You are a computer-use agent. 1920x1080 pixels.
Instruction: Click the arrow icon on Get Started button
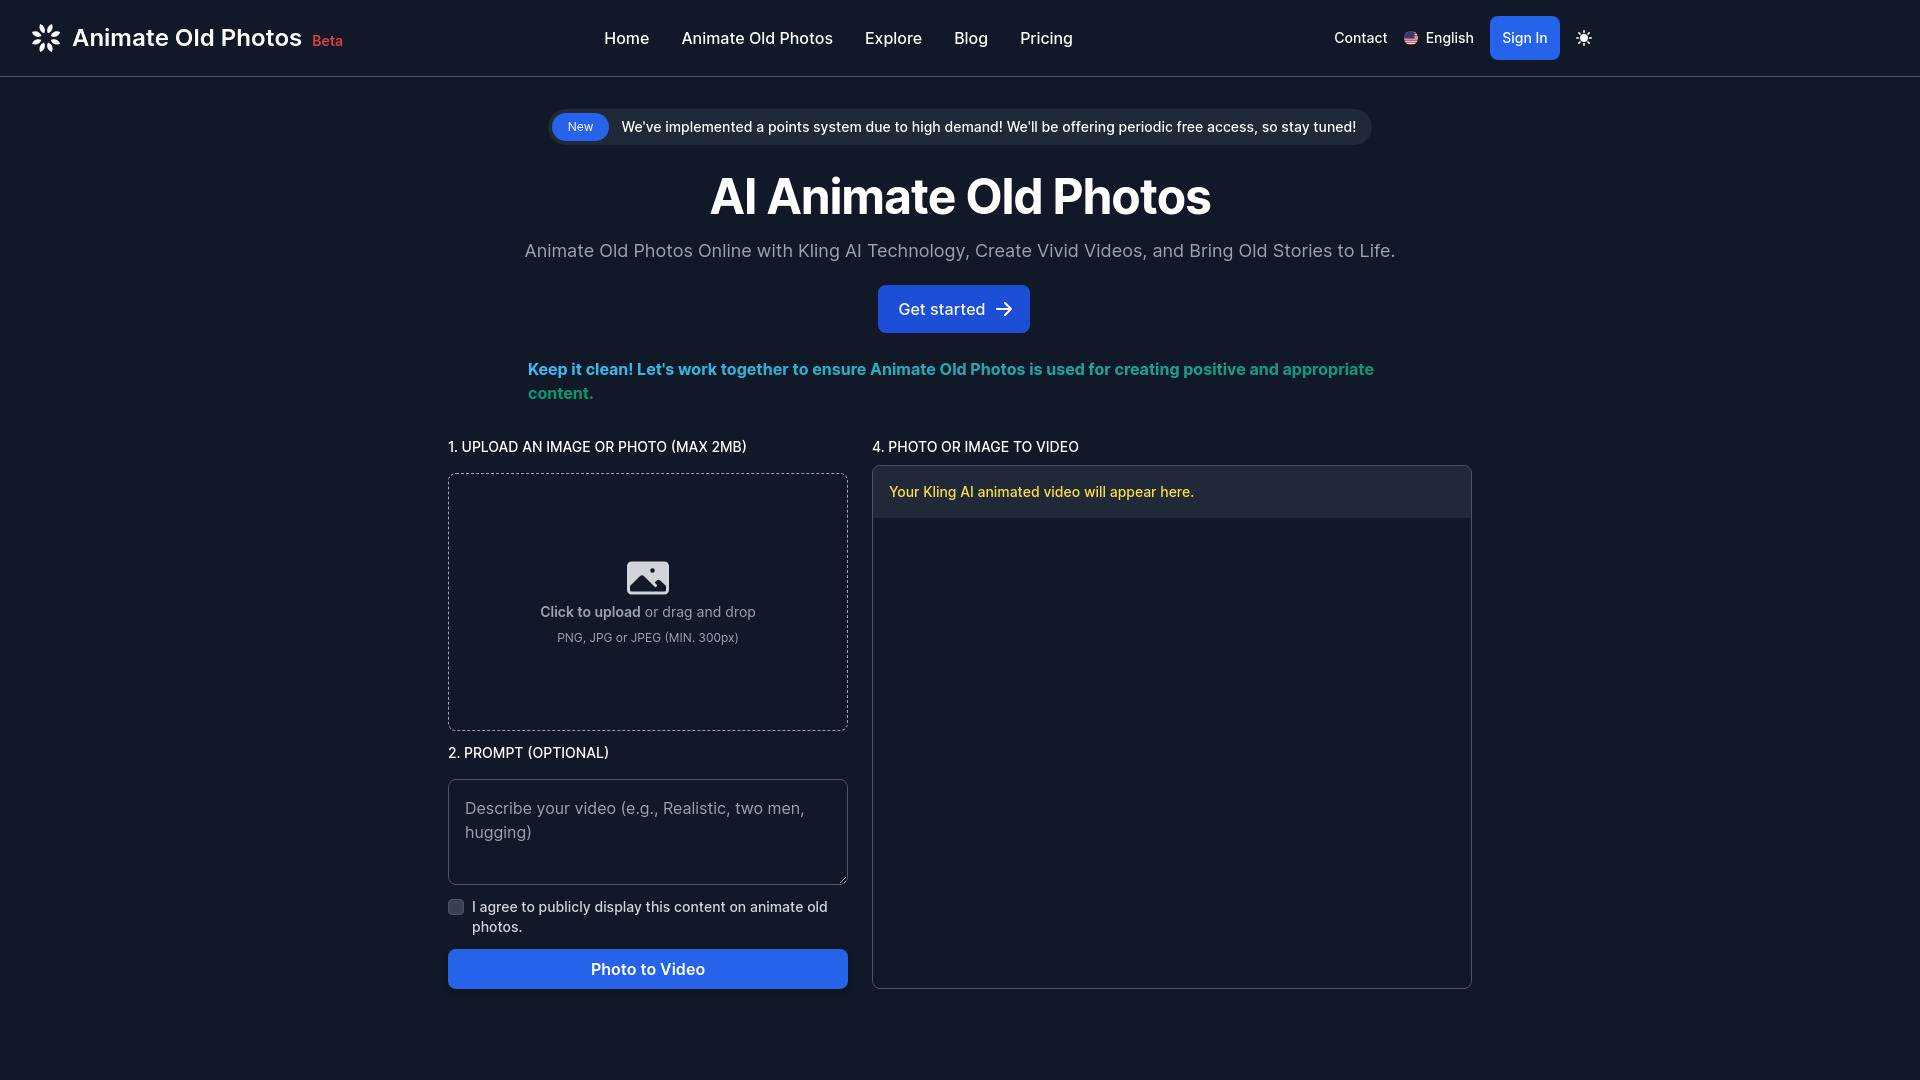(x=1005, y=309)
